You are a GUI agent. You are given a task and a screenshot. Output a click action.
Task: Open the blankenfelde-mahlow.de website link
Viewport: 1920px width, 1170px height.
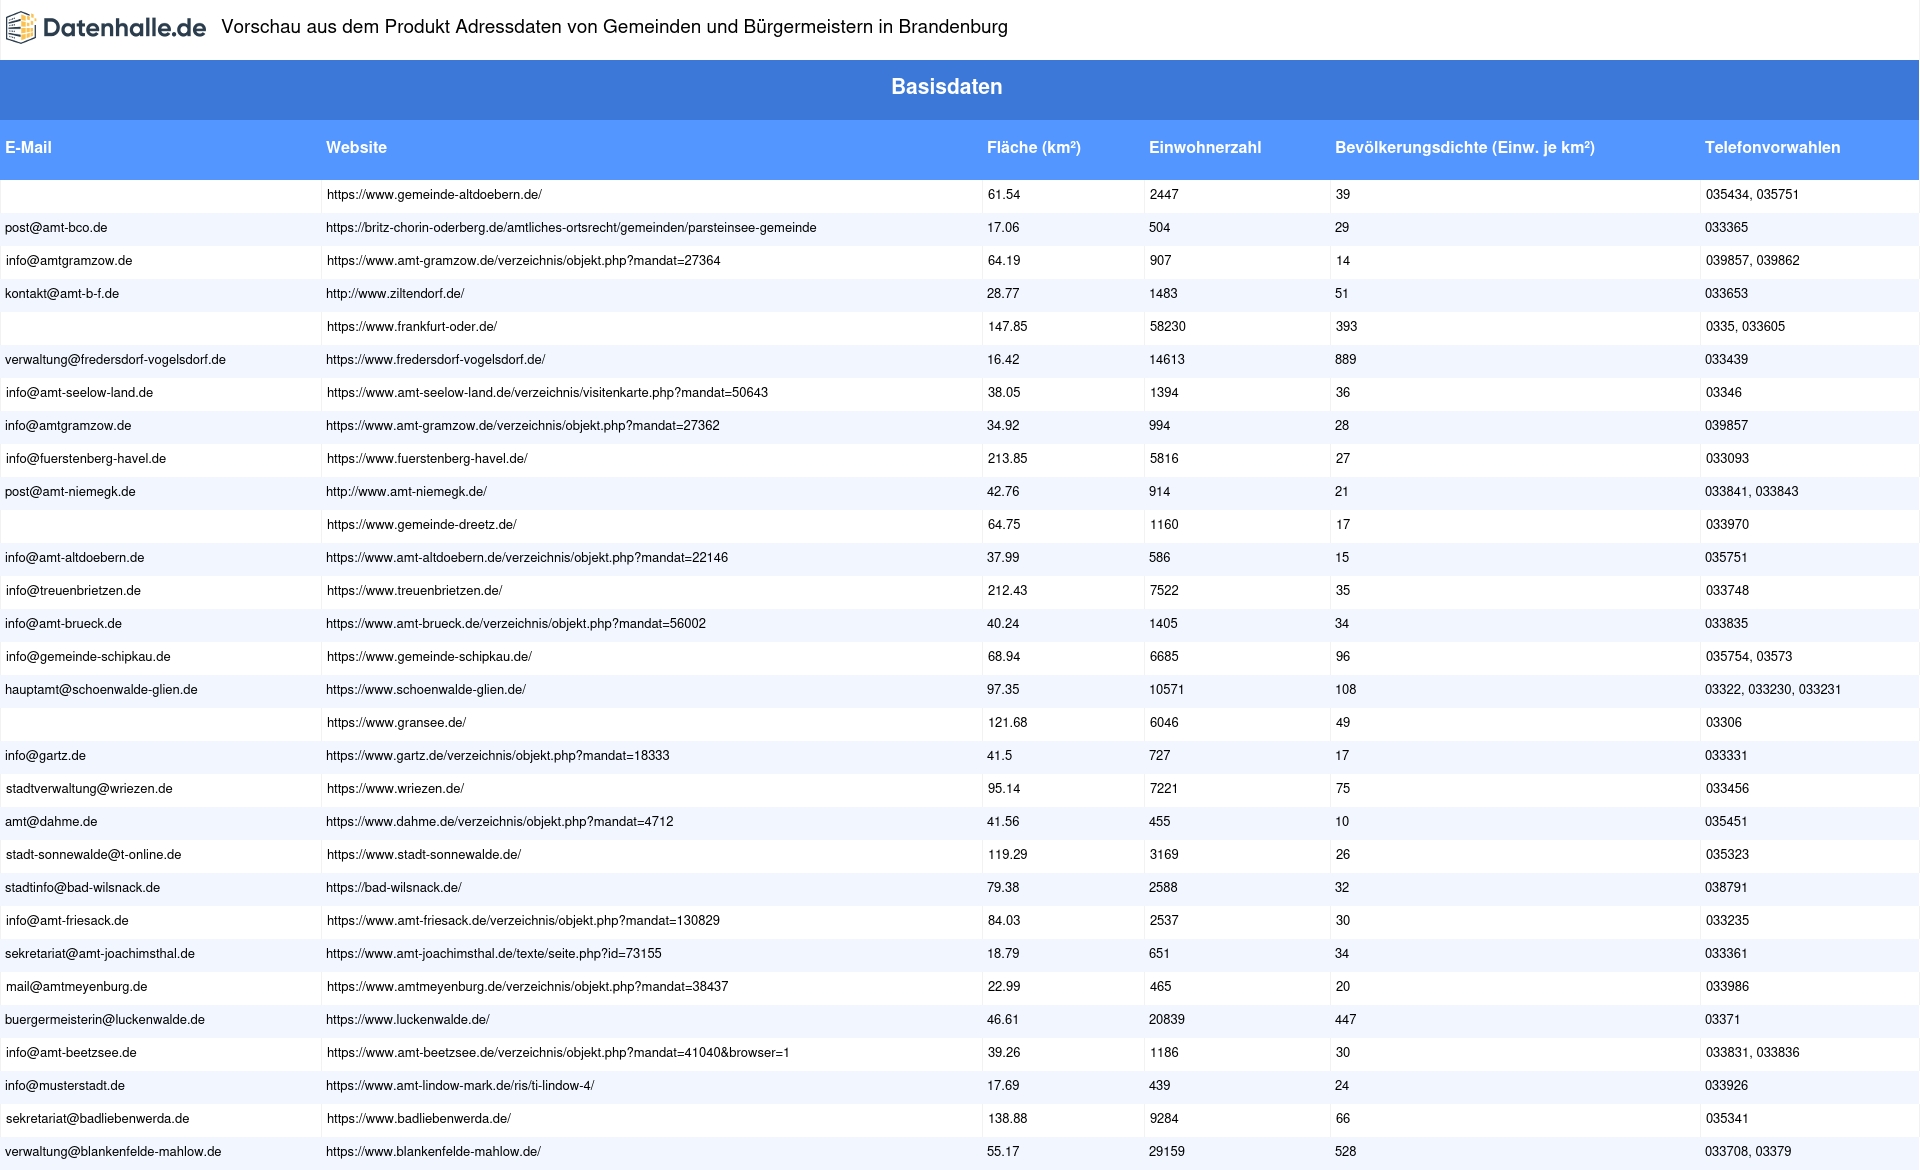tap(433, 1152)
